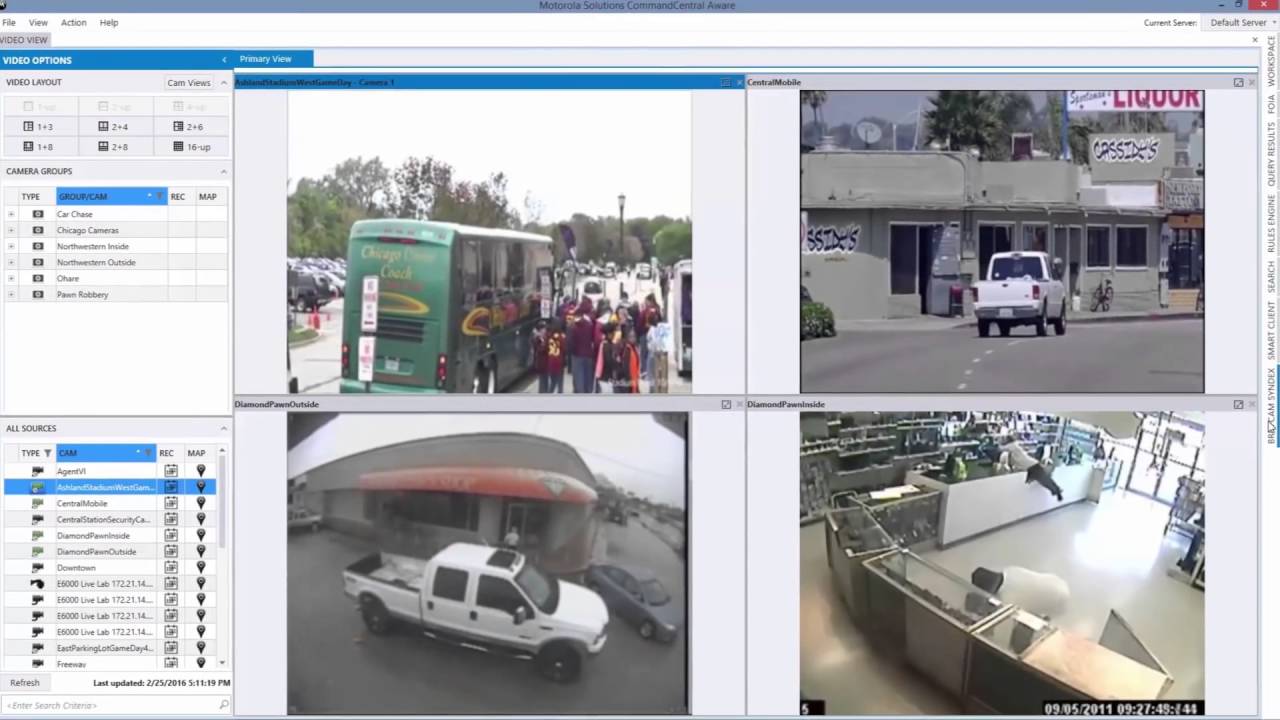Click the Video View tab label

(24, 40)
